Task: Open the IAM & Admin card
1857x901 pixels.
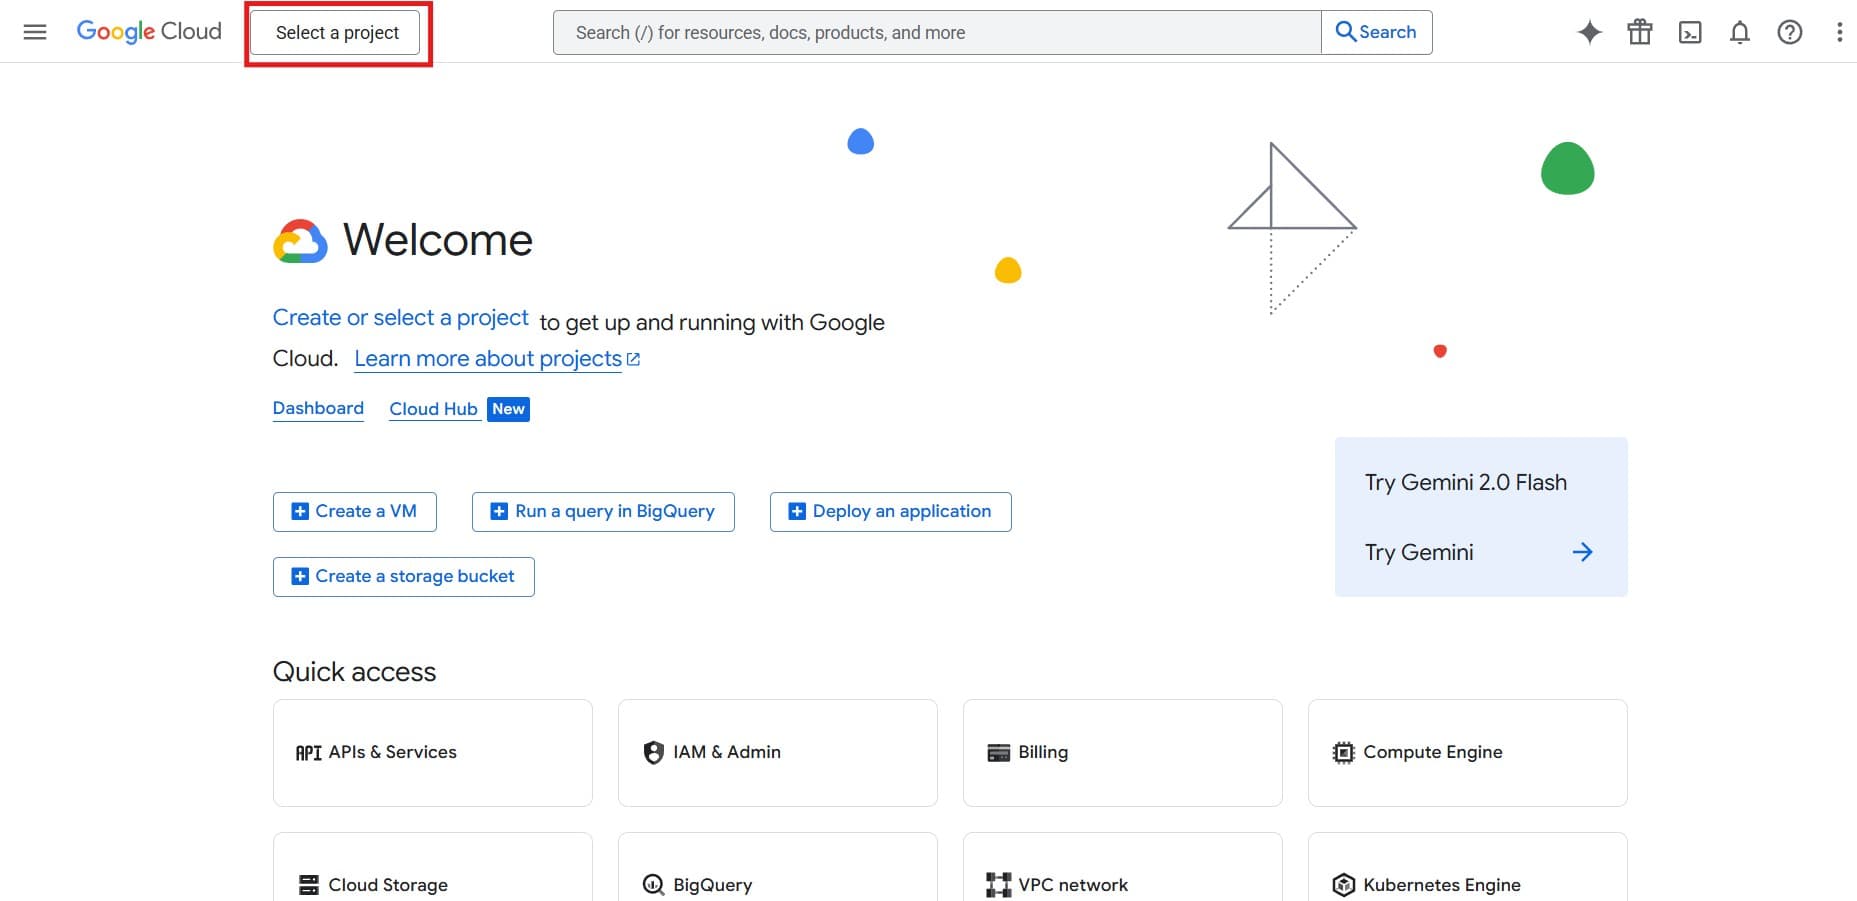Action: pos(778,753)
